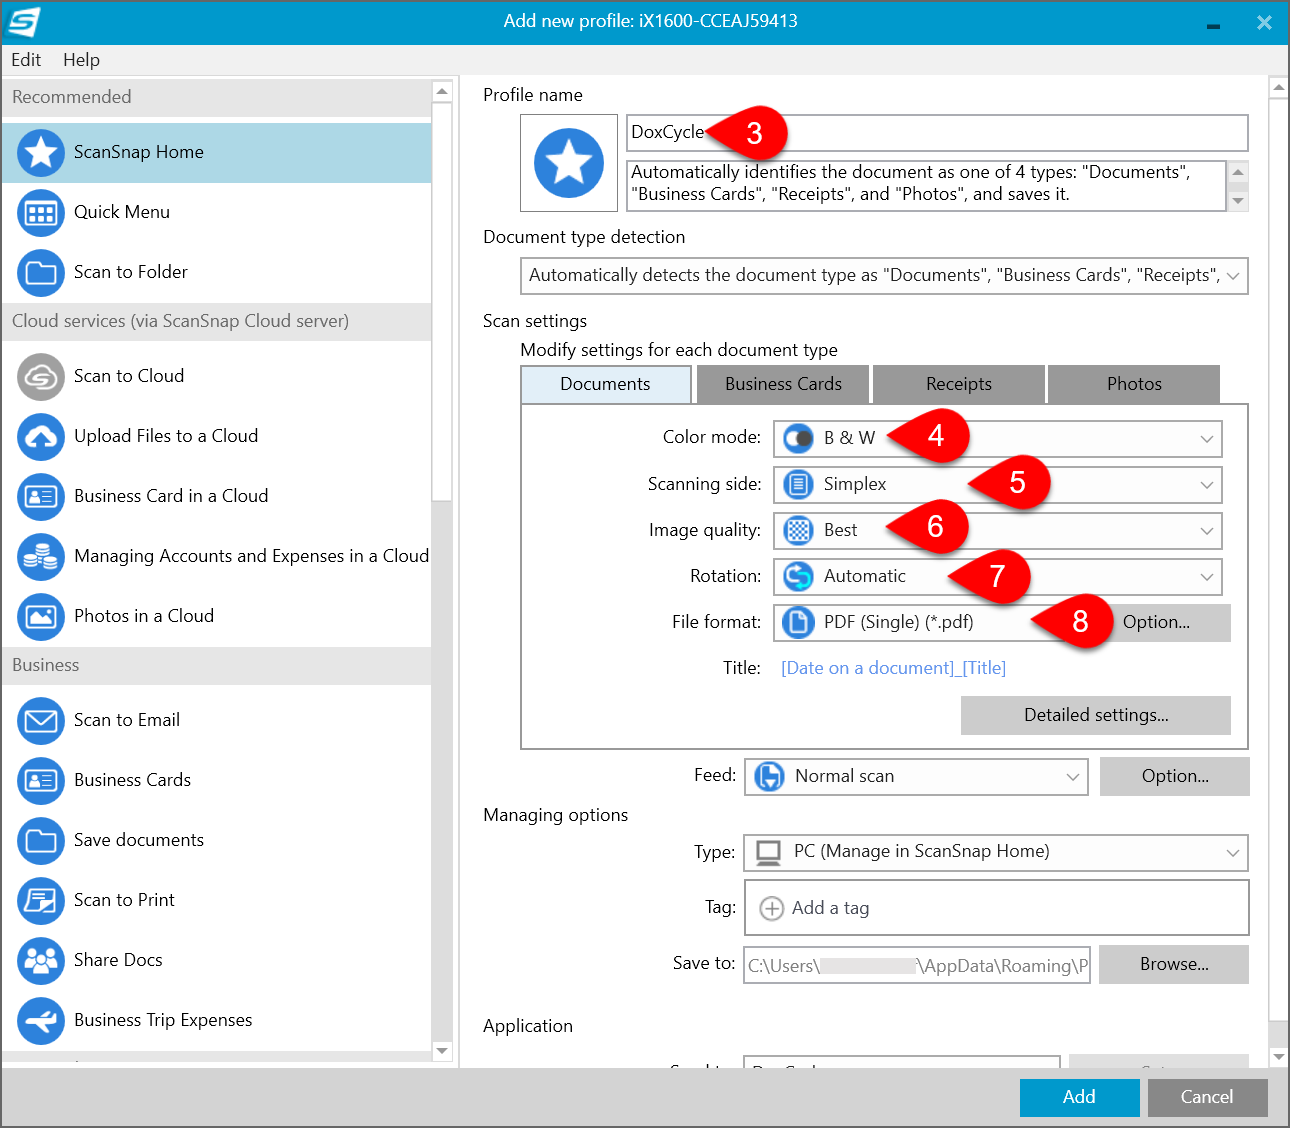
Task: Select Scan to Cloud service
Action: pos(129,376)
